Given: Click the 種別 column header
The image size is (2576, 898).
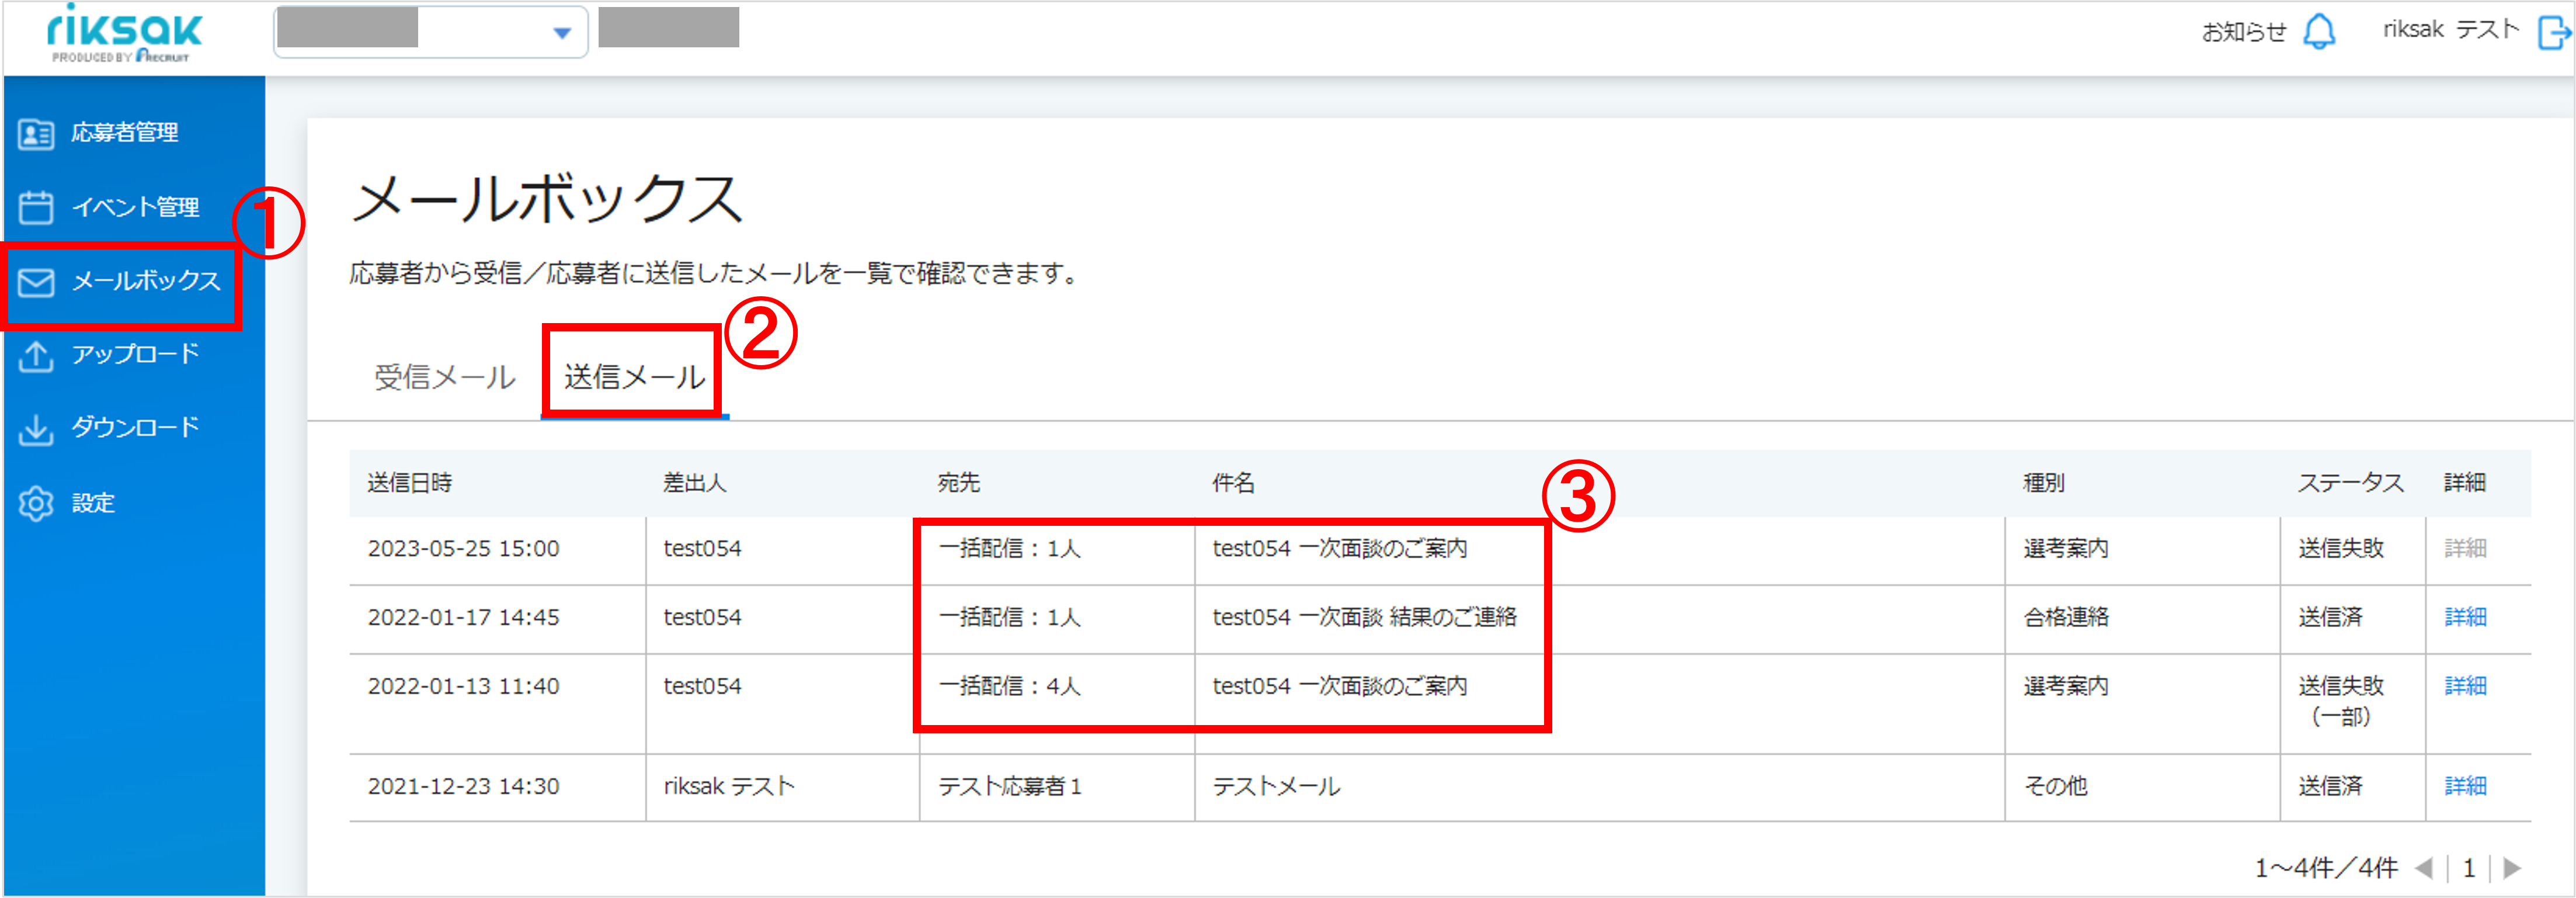Looking at the screenshot, I should (2044, 483).
